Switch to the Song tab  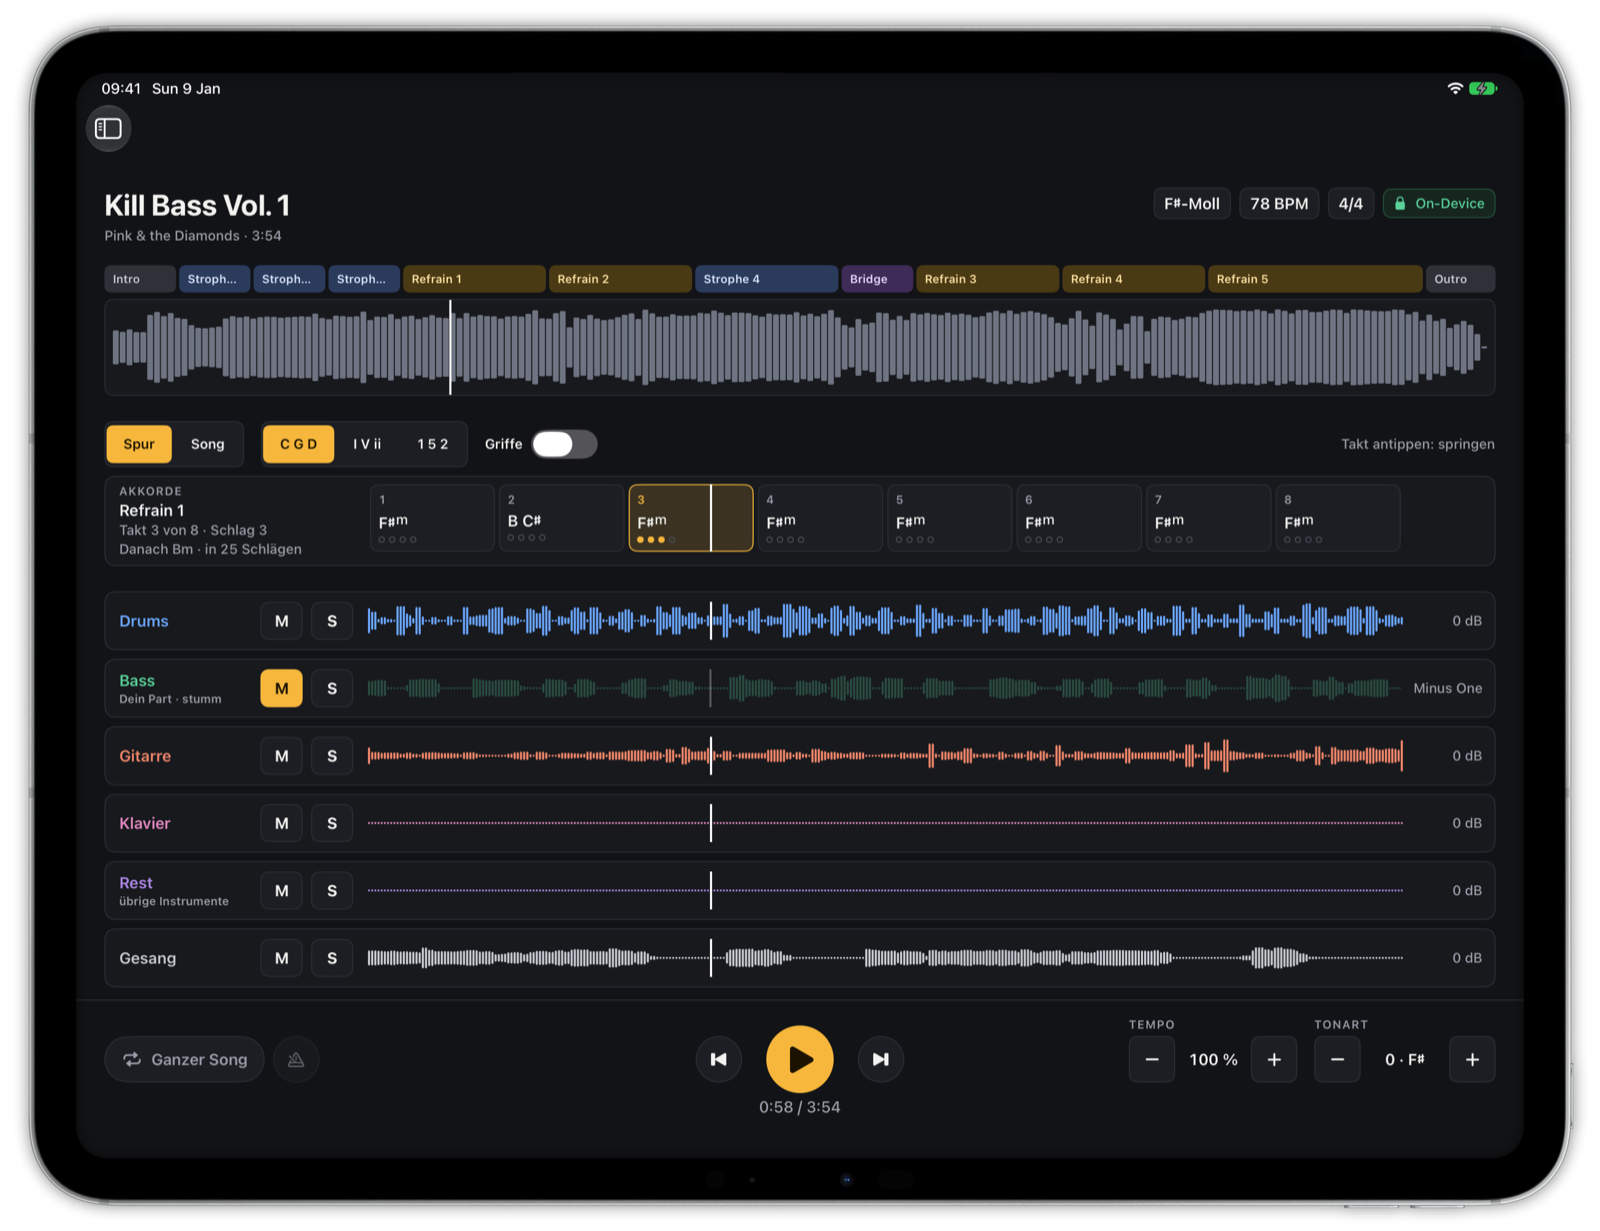207,444
